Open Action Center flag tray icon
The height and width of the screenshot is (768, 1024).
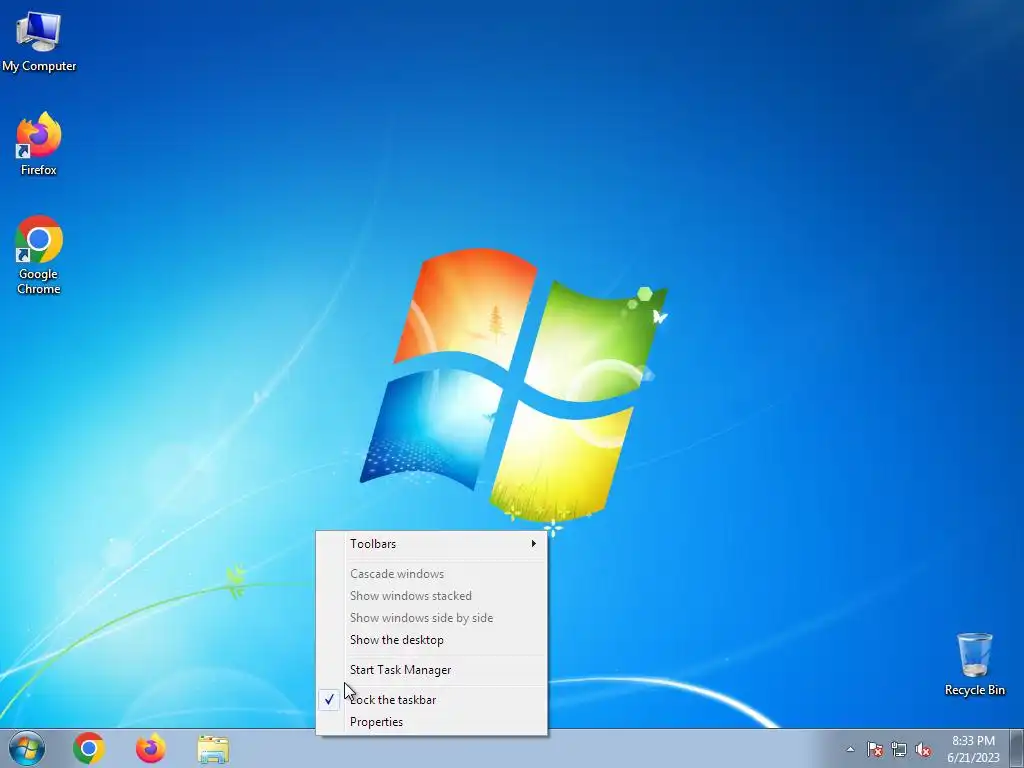point(875,750)
